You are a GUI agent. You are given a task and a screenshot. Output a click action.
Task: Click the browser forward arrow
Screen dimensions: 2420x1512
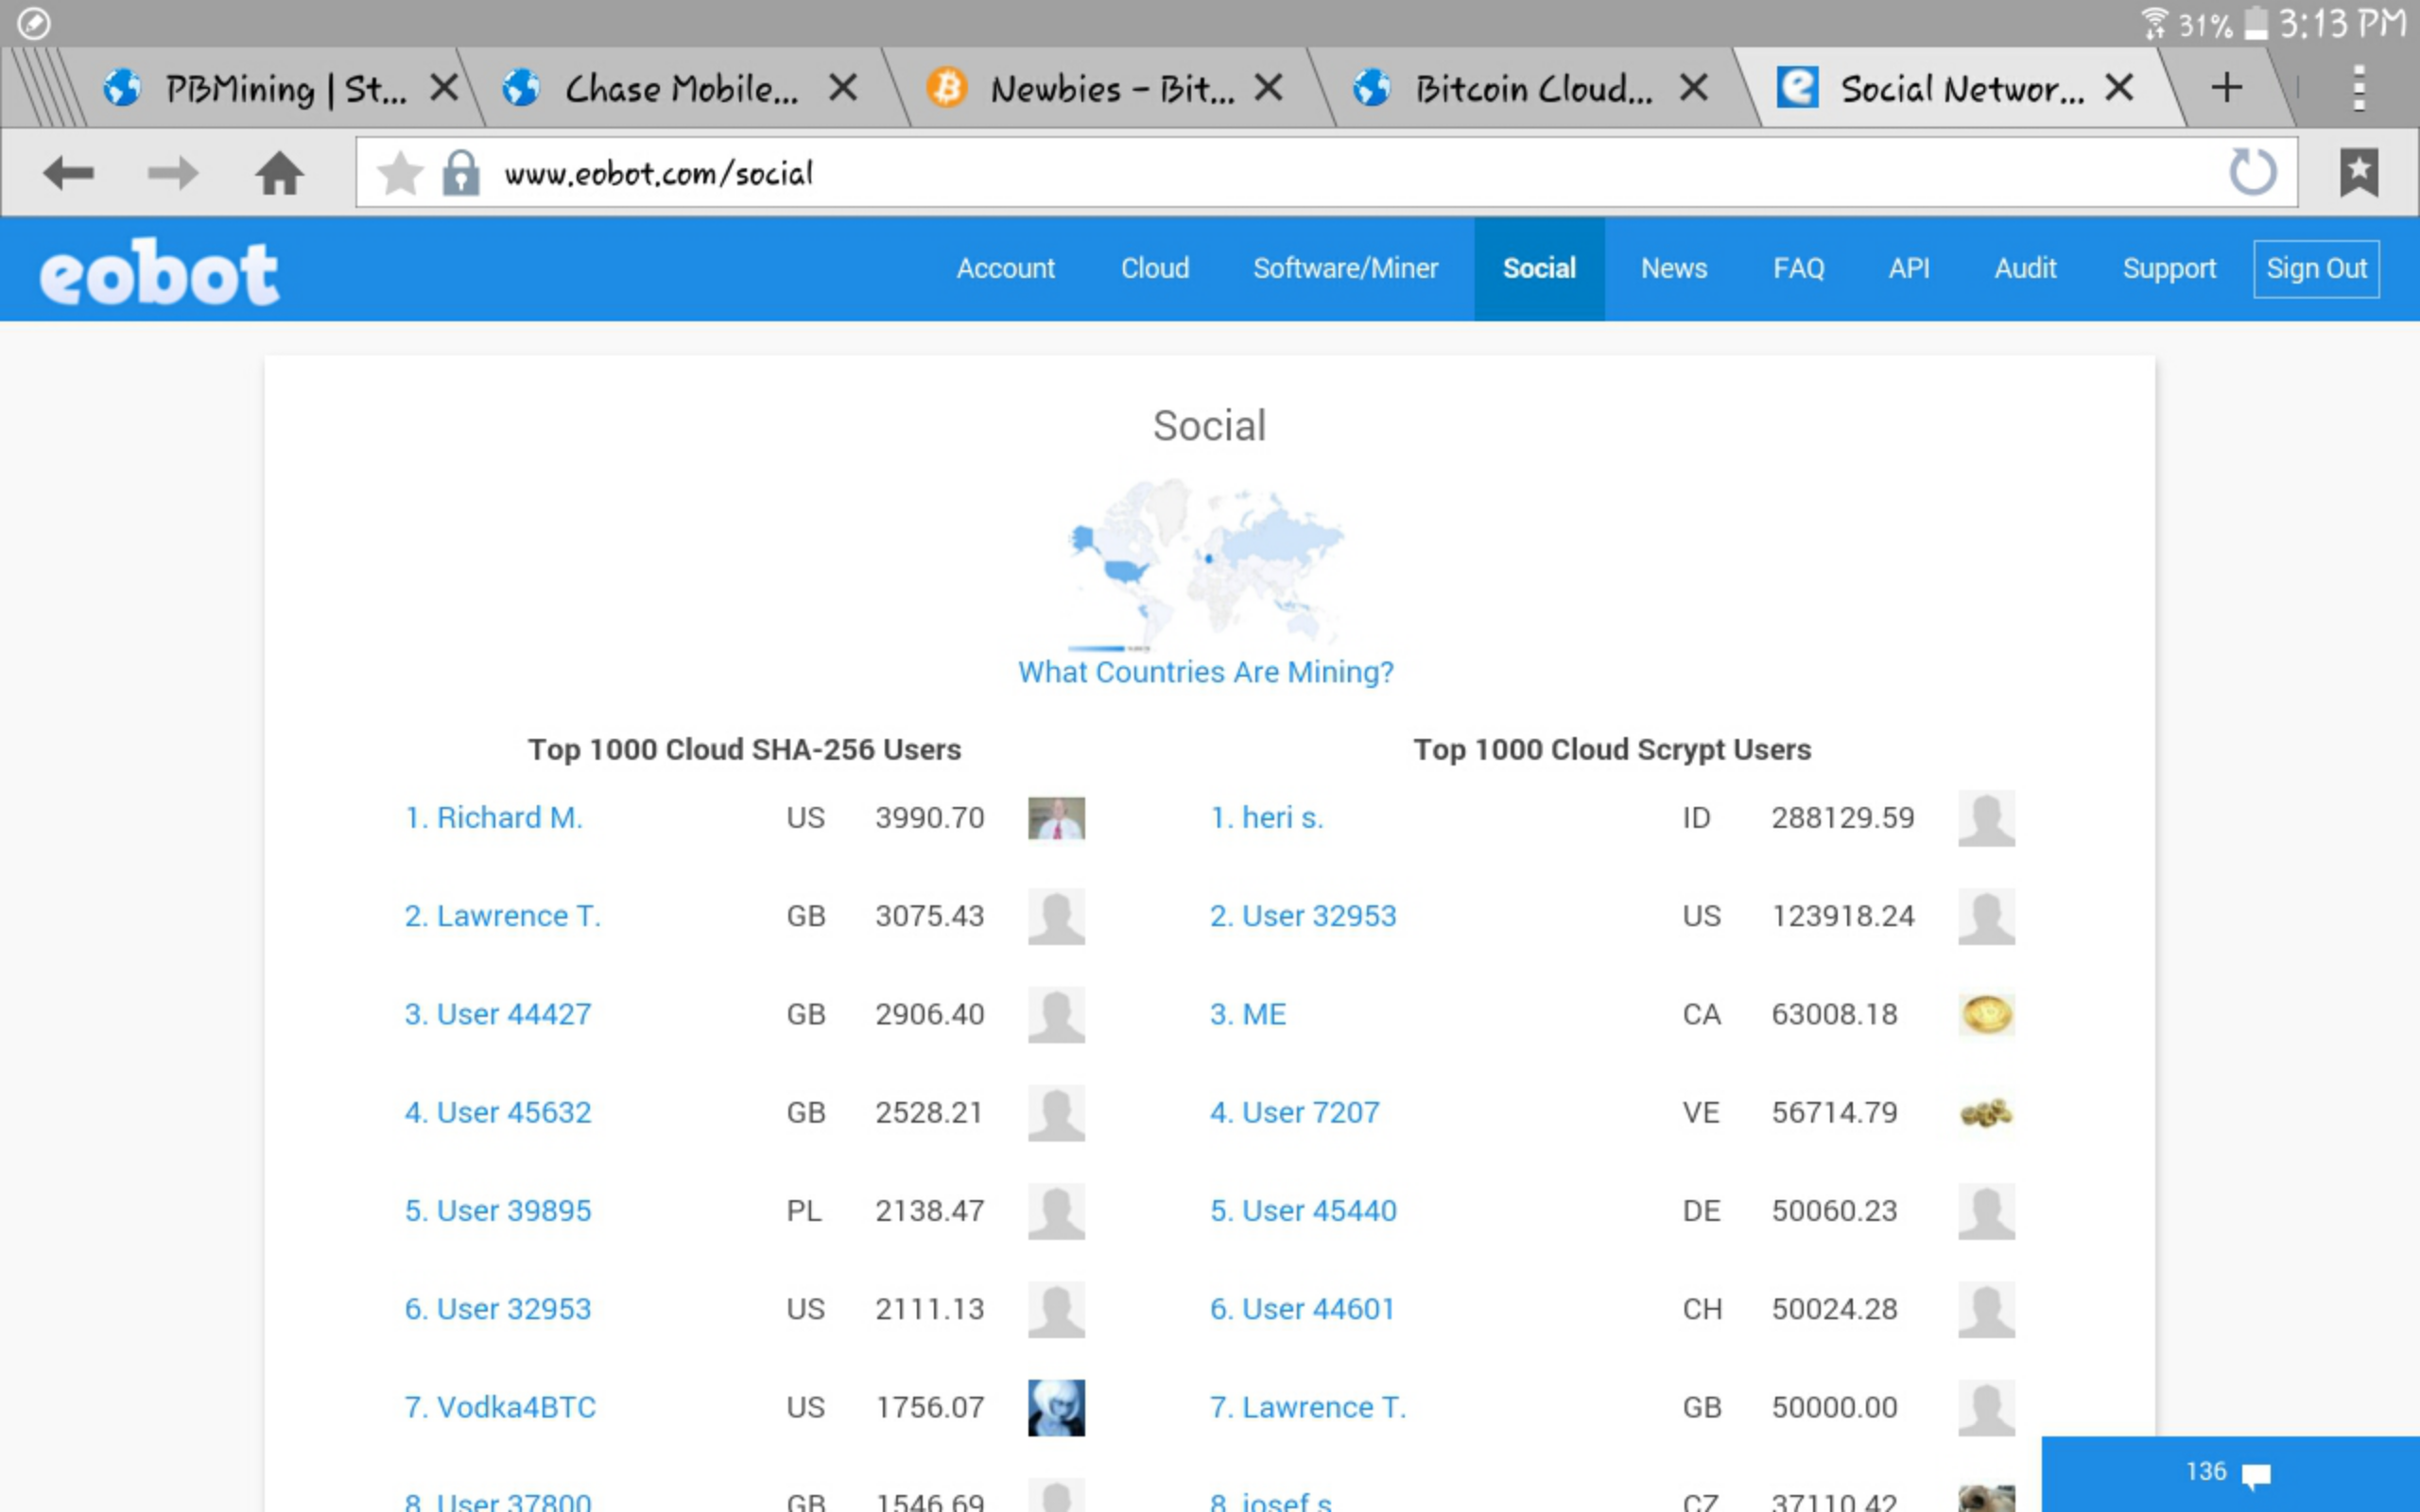(x=172, y=174)
